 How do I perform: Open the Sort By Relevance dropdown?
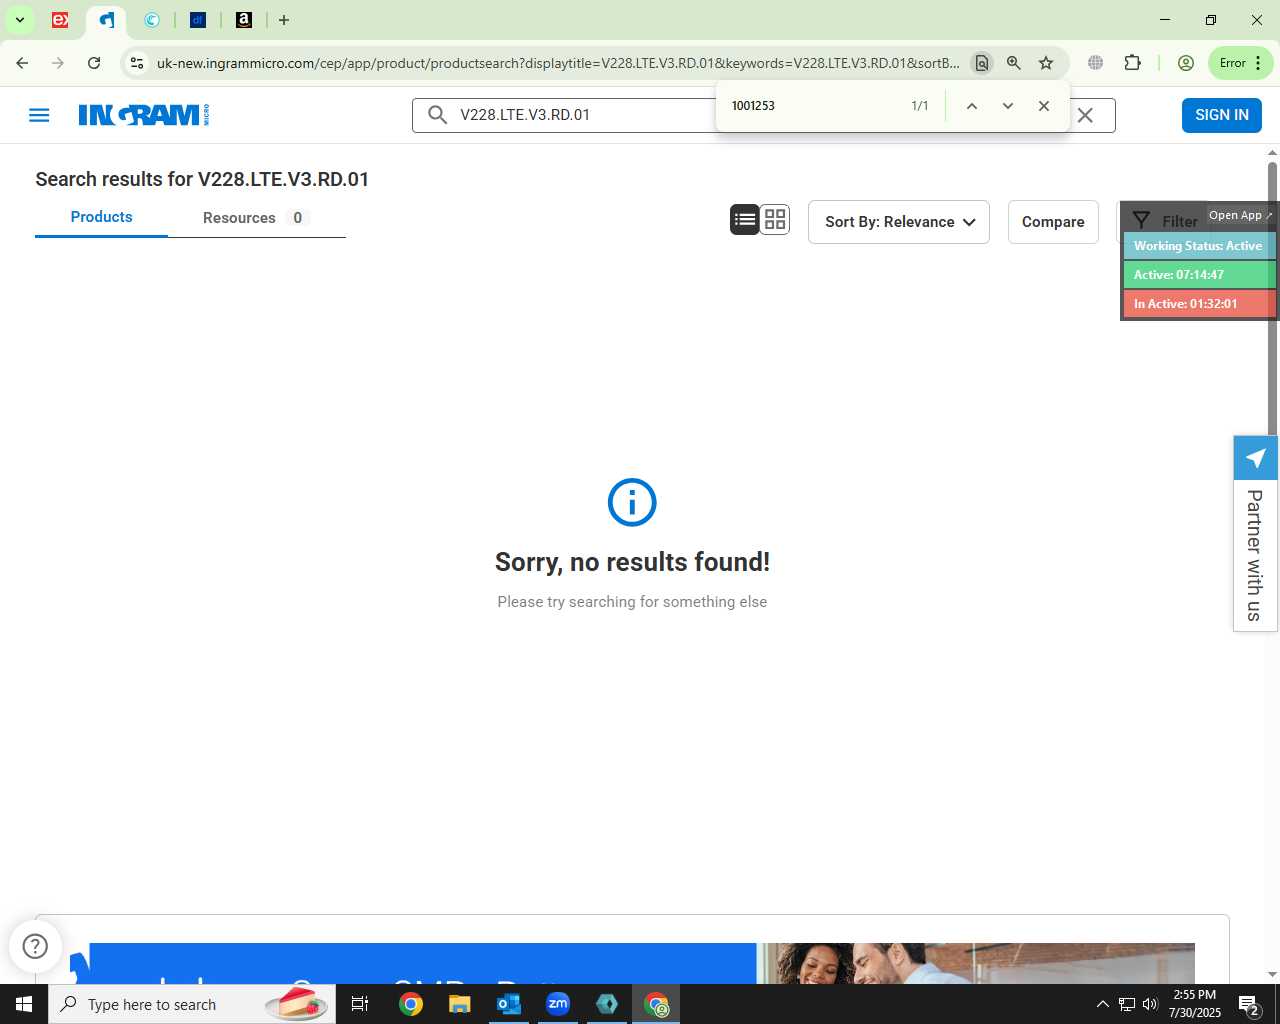tap(899, 222)
